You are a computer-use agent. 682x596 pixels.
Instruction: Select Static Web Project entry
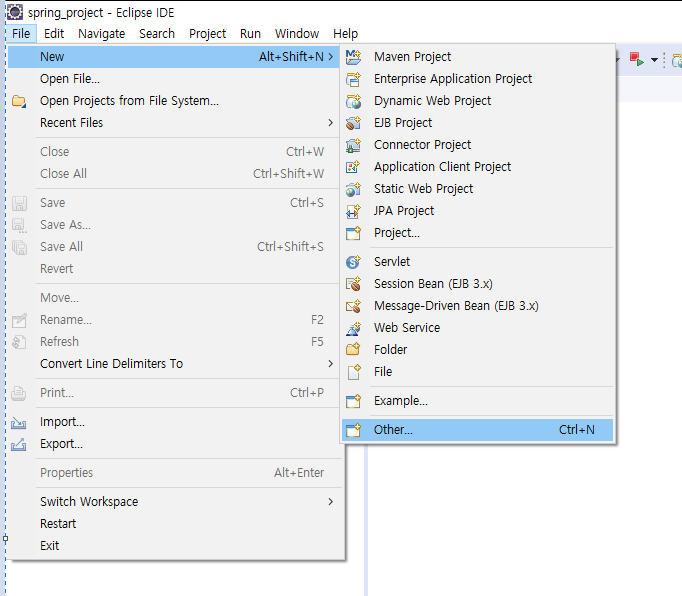pos(478,189)
